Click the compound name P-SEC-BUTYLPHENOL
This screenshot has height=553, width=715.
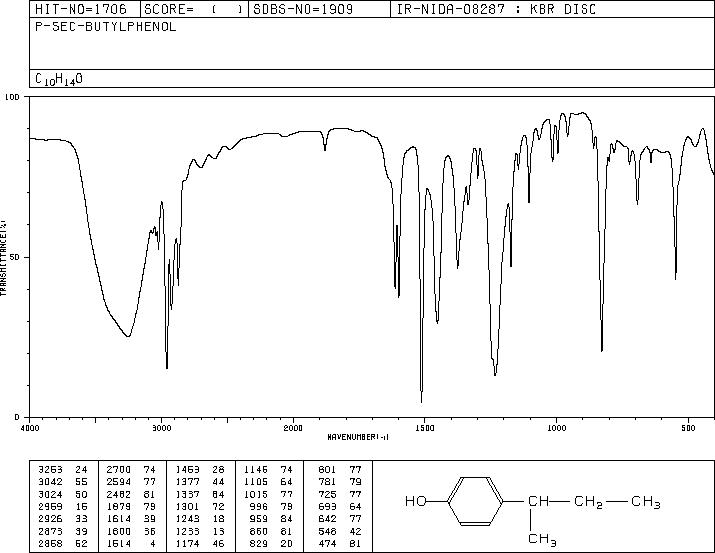(x=105, y=27)
